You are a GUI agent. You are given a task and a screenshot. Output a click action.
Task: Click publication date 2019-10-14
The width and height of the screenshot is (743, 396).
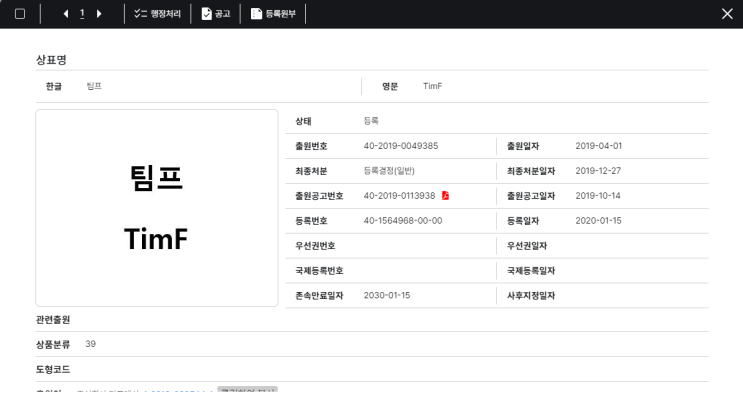(598, 196)
